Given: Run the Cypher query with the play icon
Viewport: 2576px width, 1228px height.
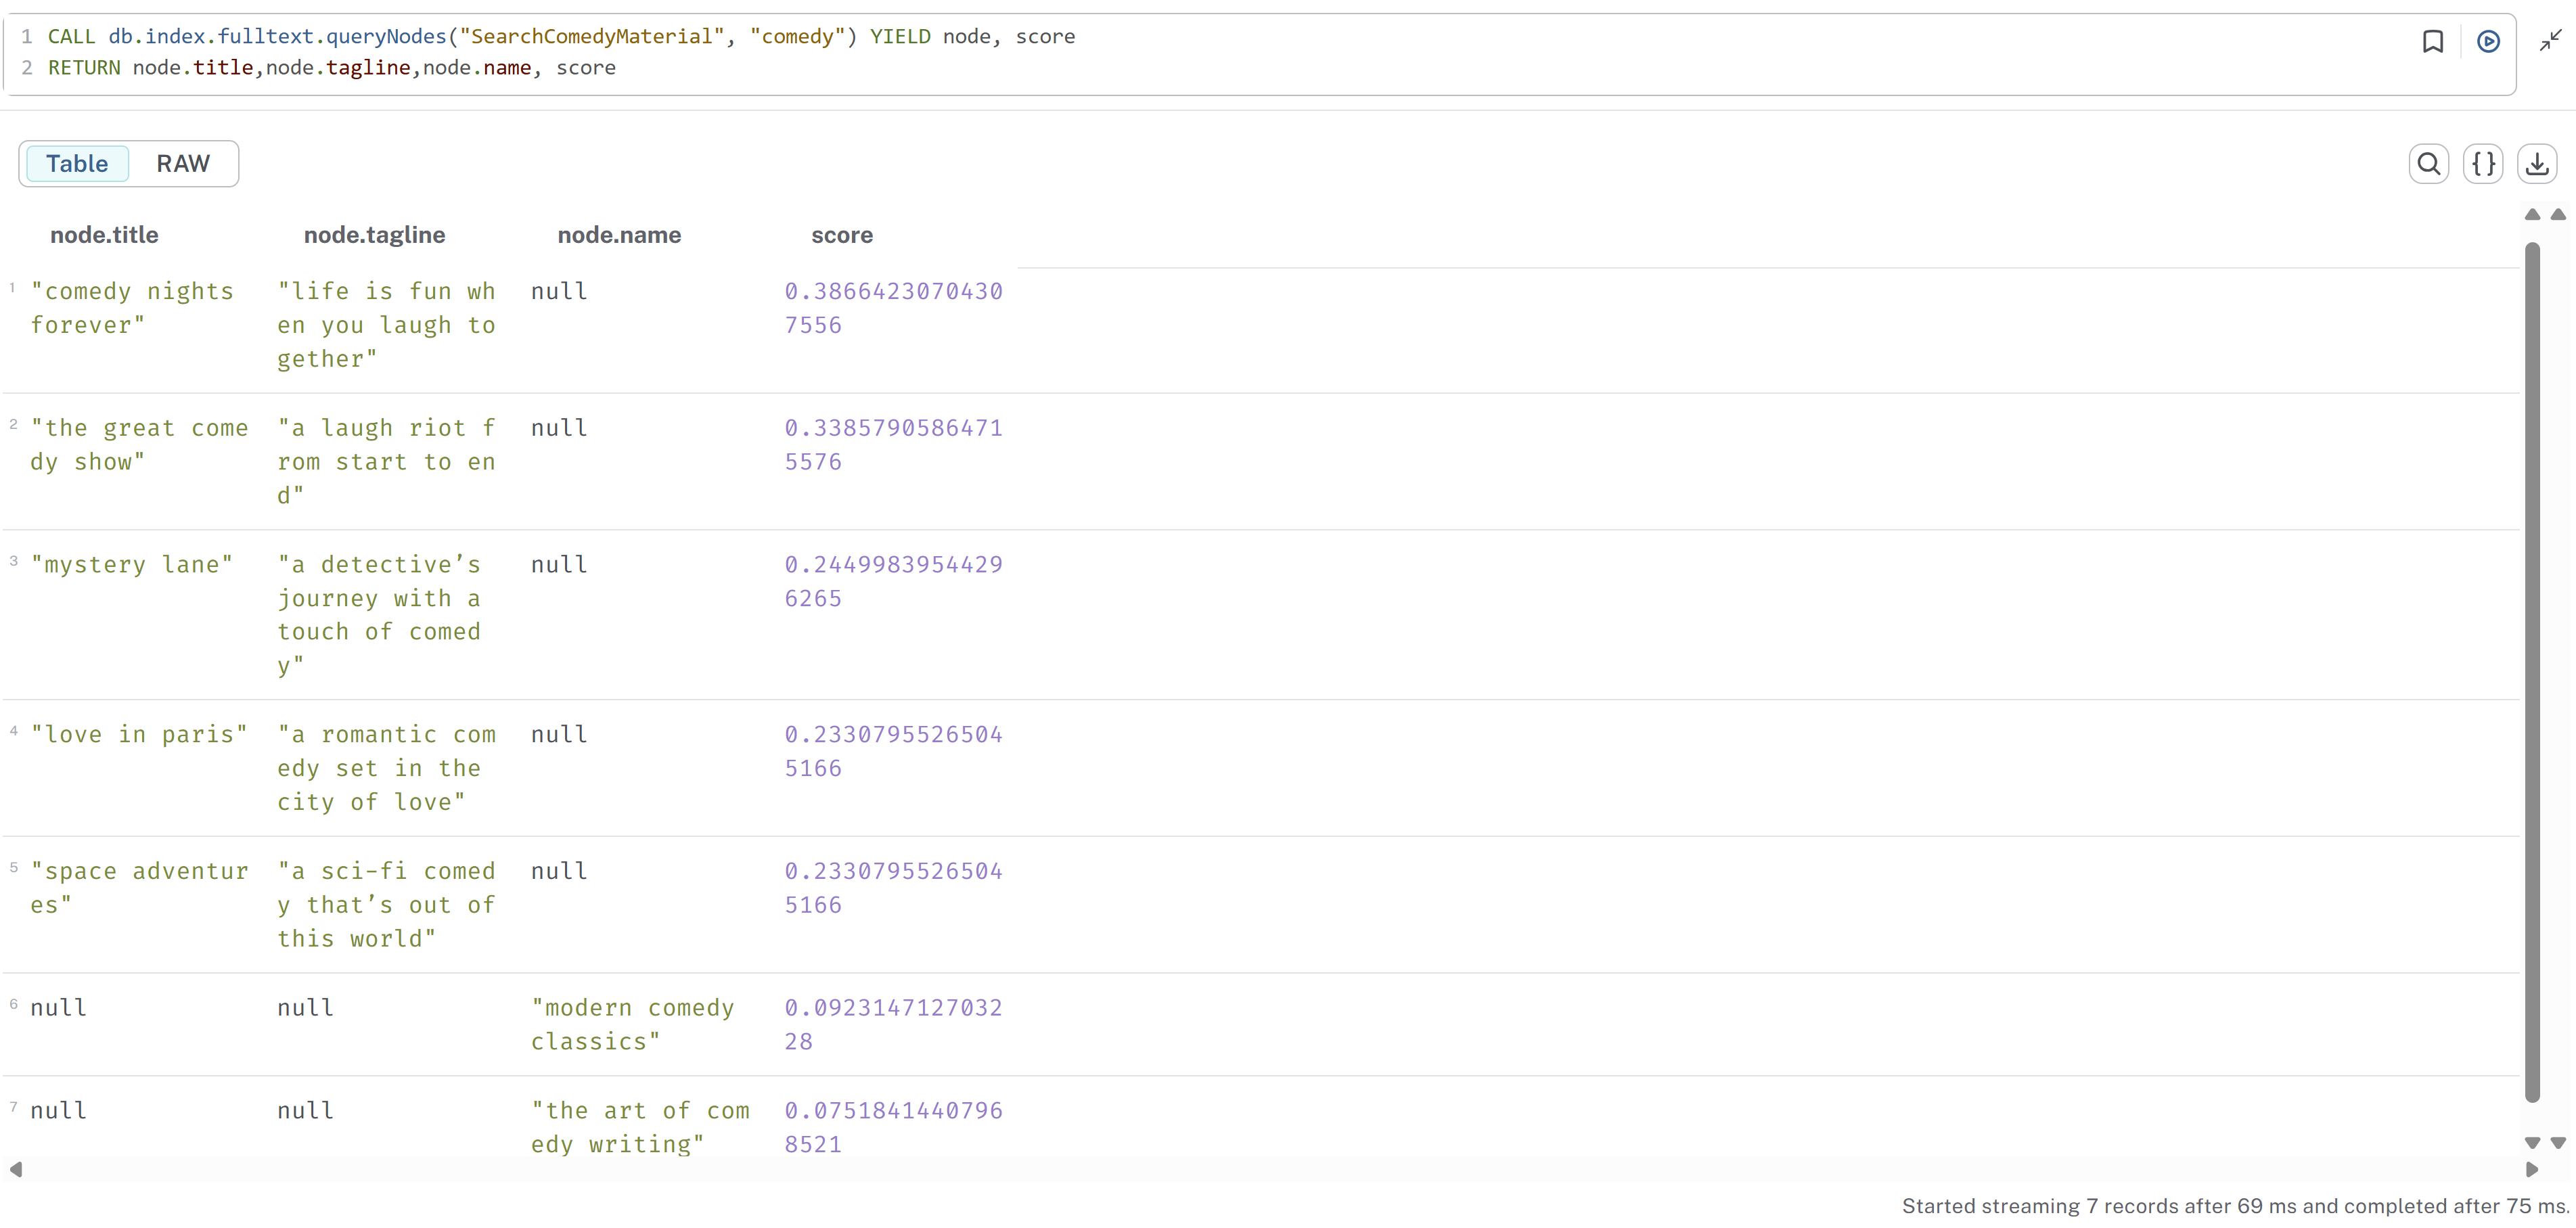Looking at the screenshot, I should click(x=2489, y=41).
